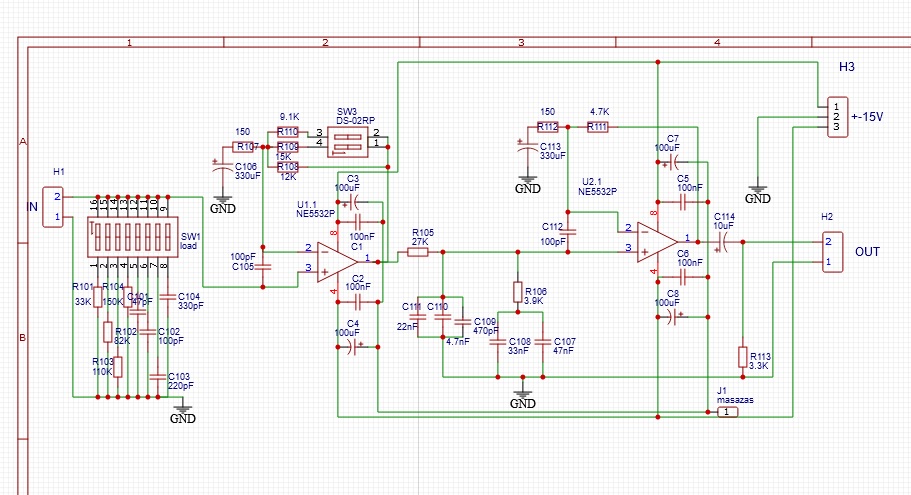Select the H2 output connector symbol

[831, 252]
